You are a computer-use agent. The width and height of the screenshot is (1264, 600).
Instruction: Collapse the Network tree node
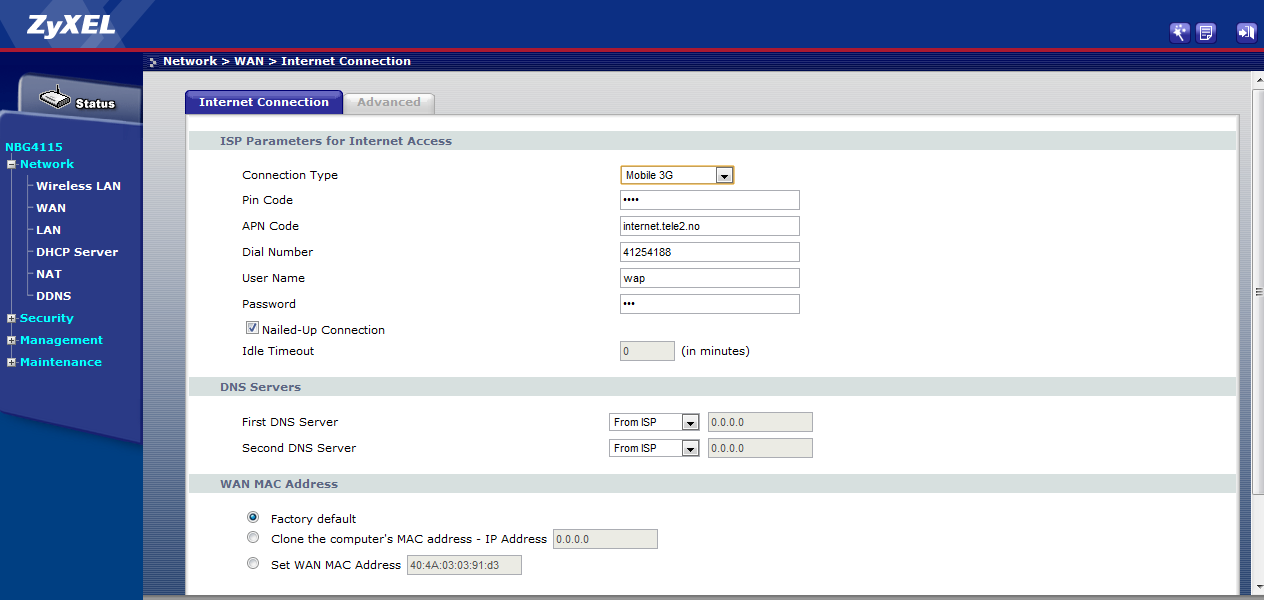coord(11,164)
